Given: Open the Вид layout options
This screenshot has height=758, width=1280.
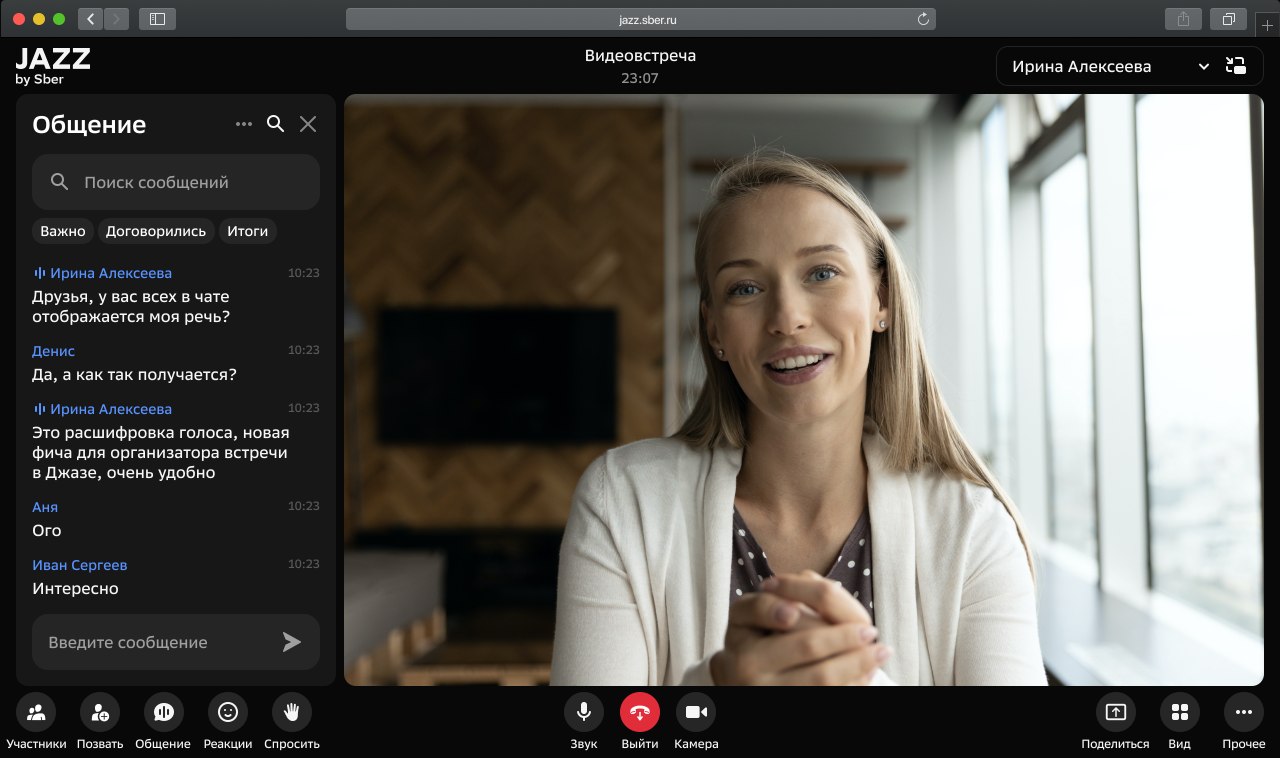Looking at the screenshot, I should point(1180,713).
